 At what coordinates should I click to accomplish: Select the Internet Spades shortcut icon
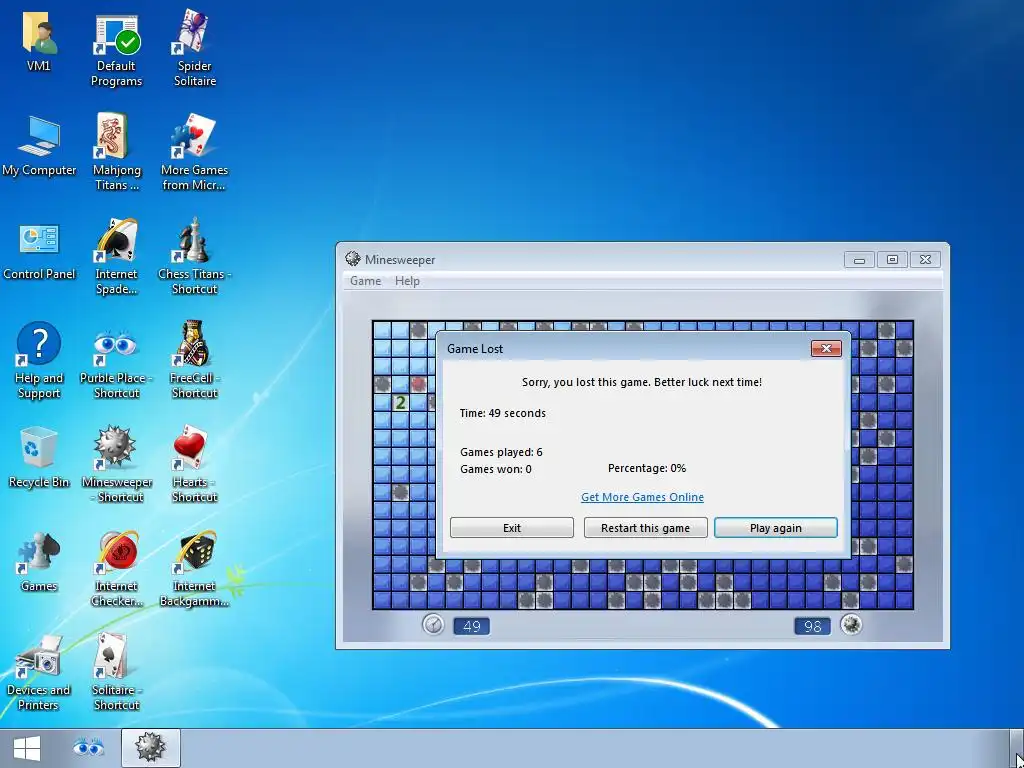pyautogui.click(x=116, y=257)
